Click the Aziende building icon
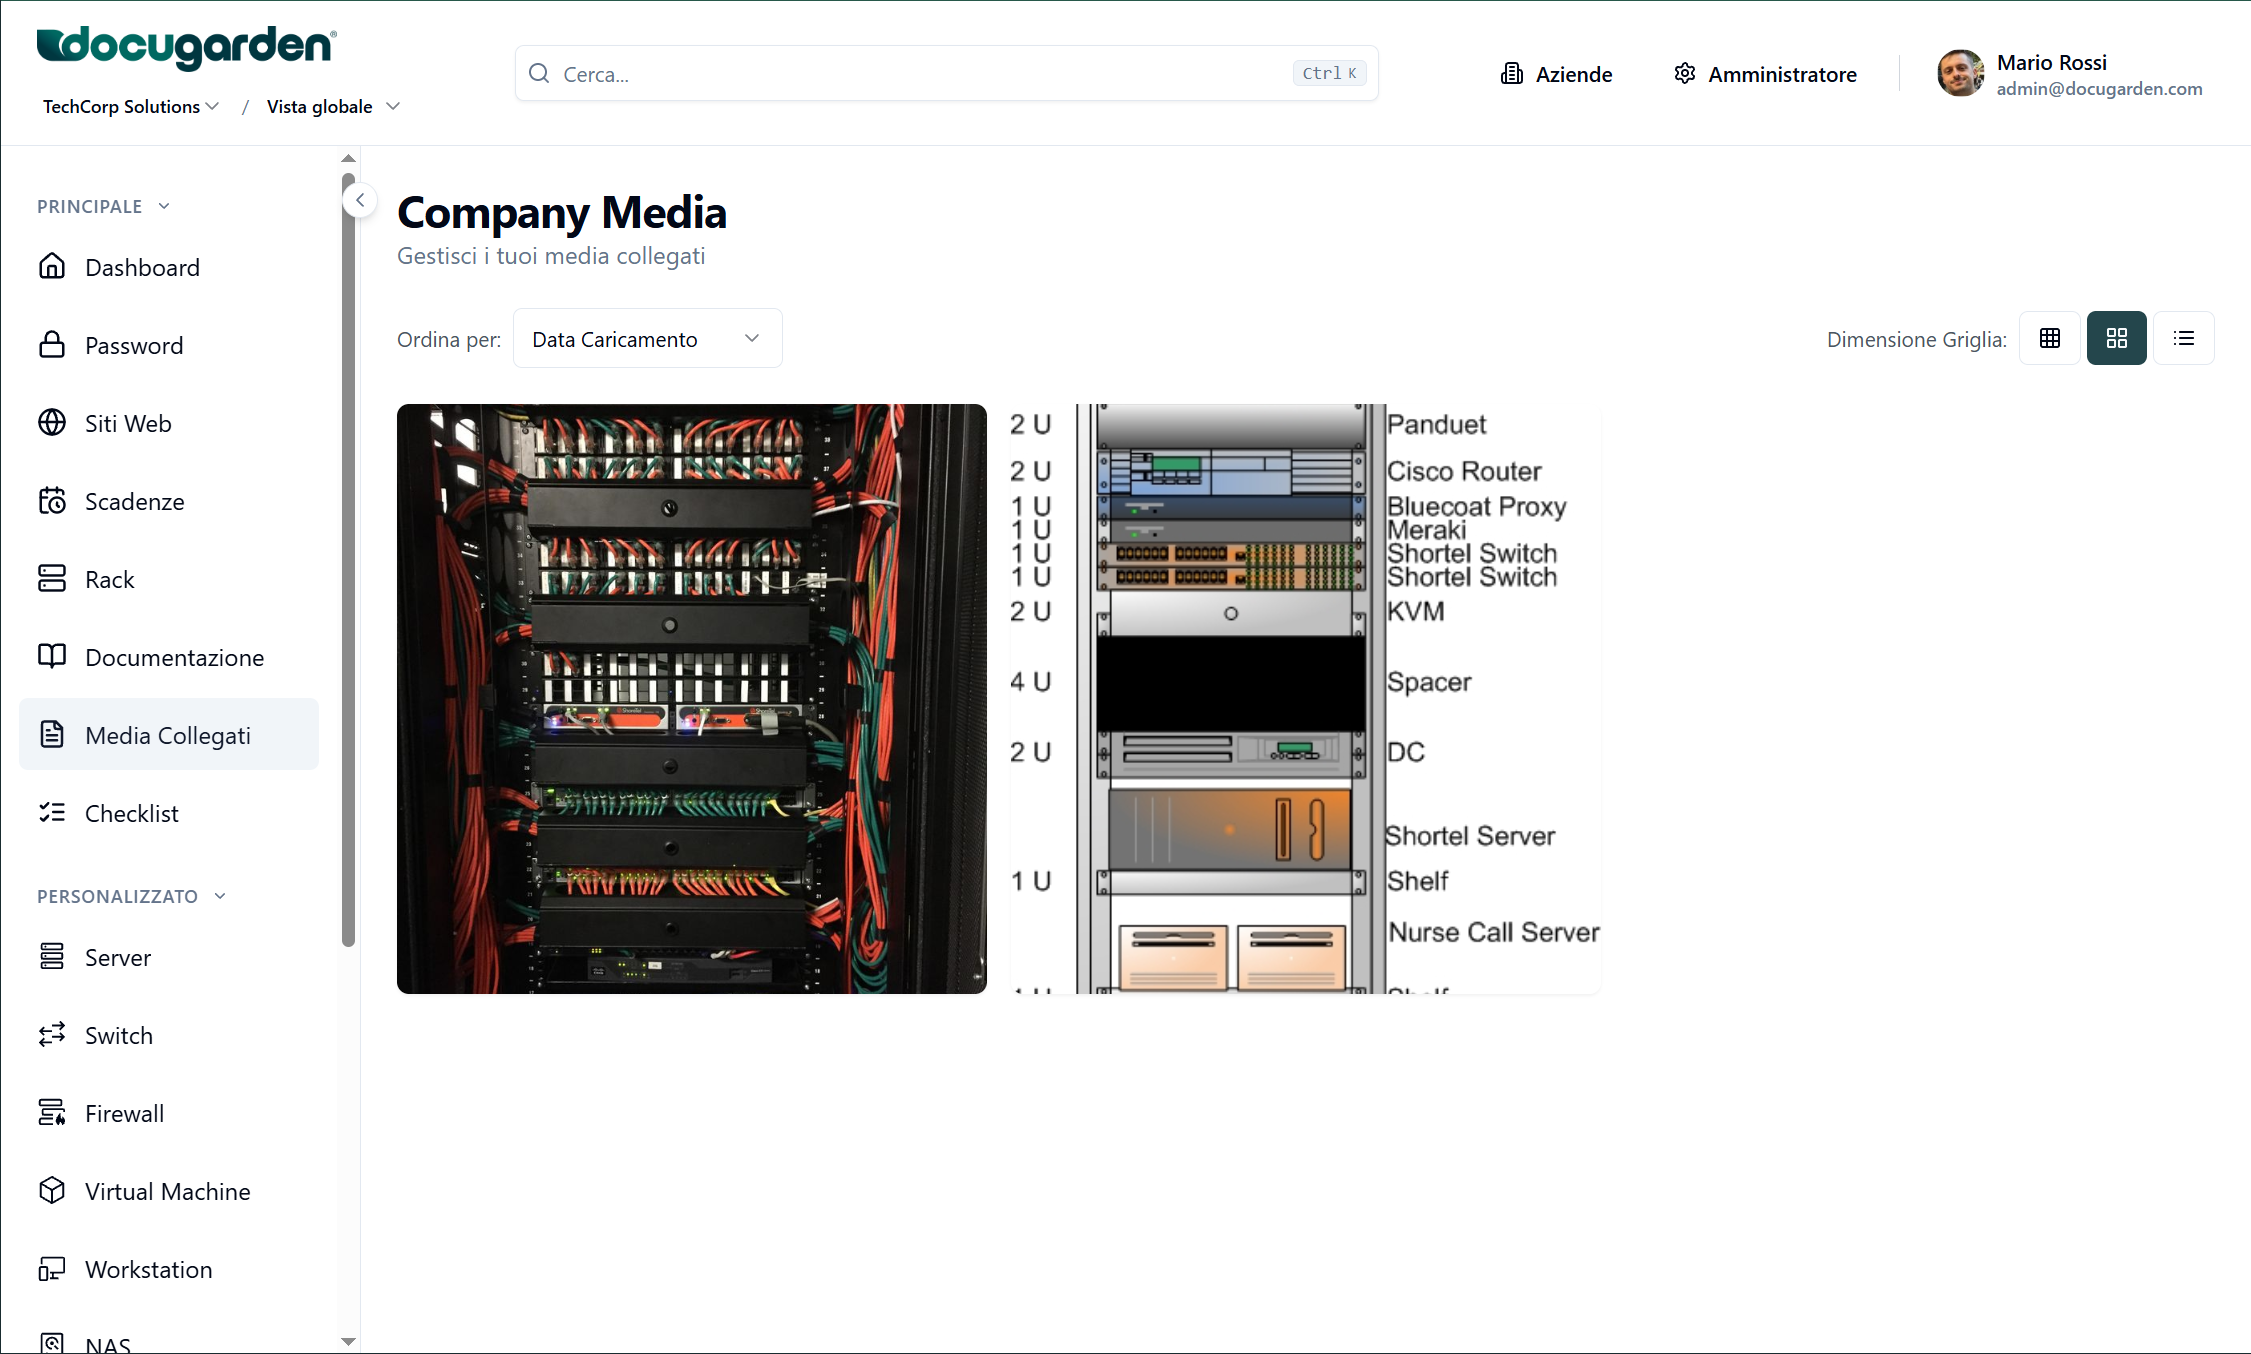This screenshot has width=2251, height=1354. click(x=1511, y=74)
